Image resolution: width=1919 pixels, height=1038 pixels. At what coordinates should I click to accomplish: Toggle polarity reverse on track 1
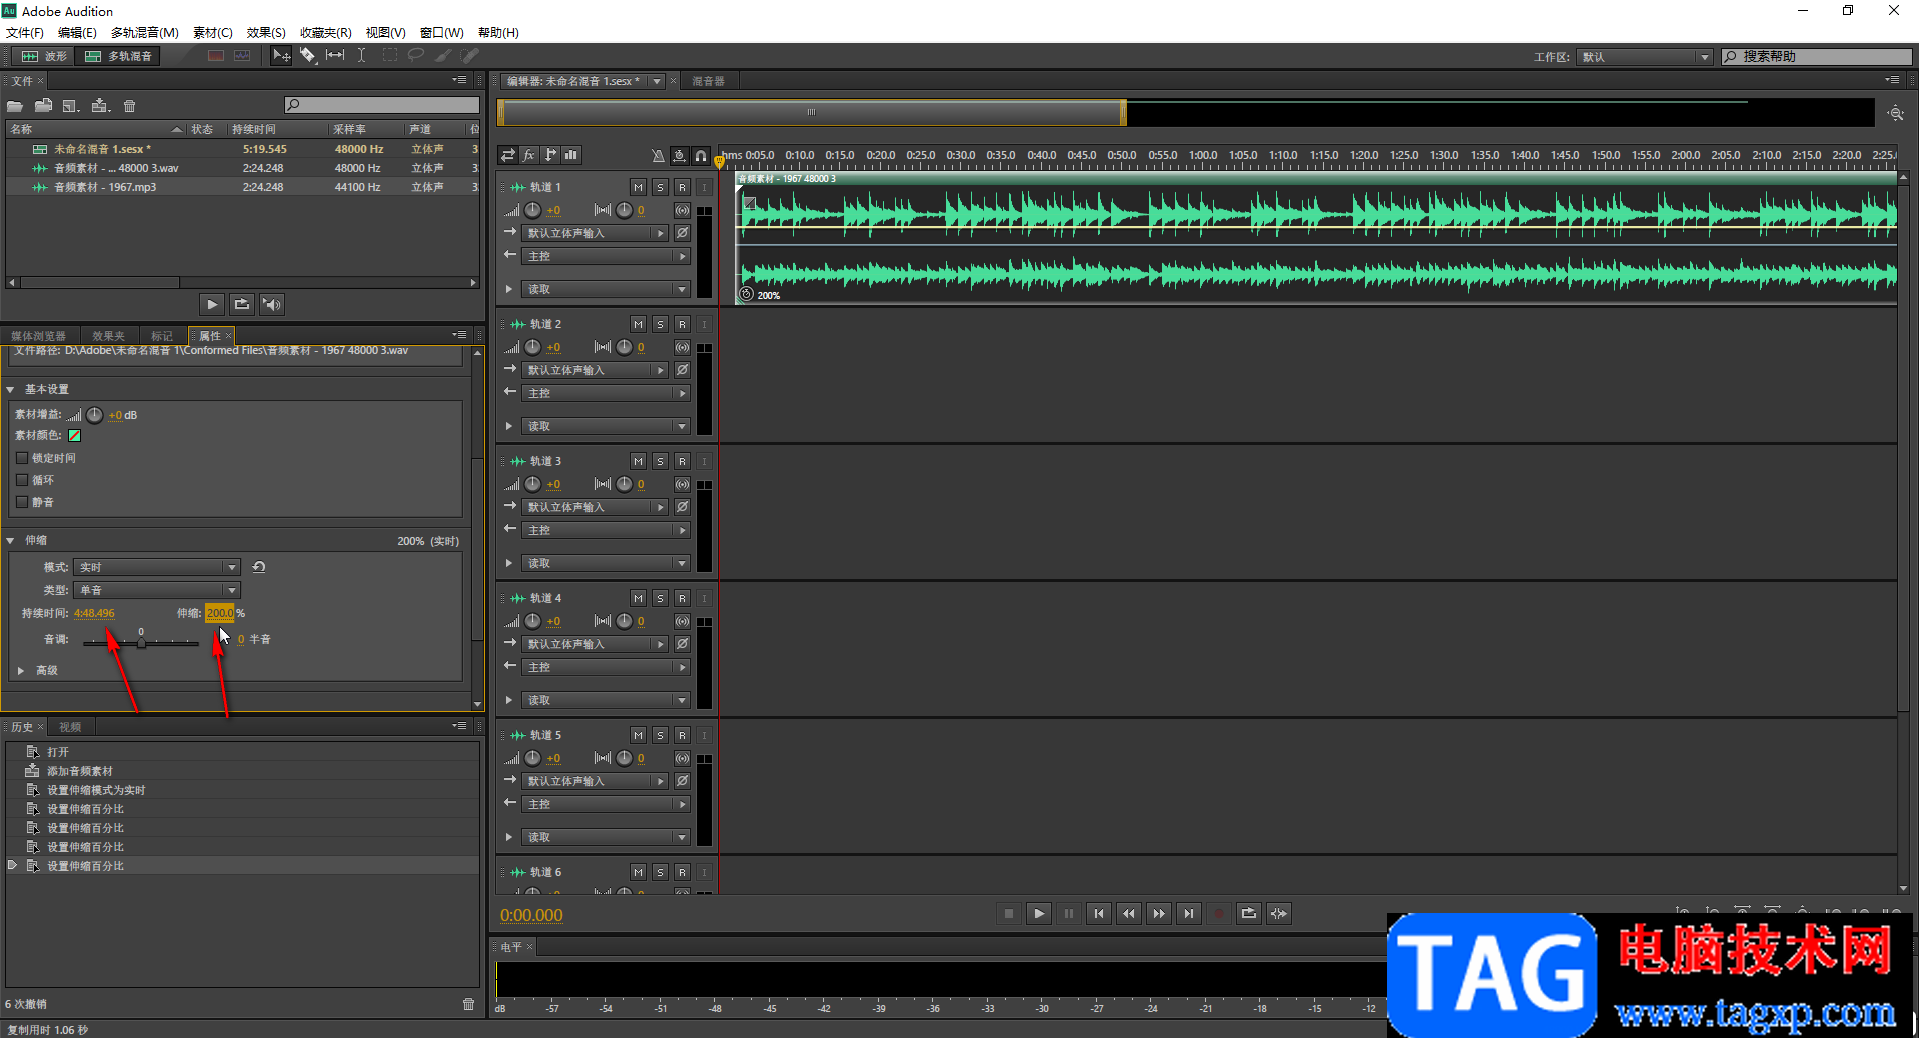pos(682,233)
